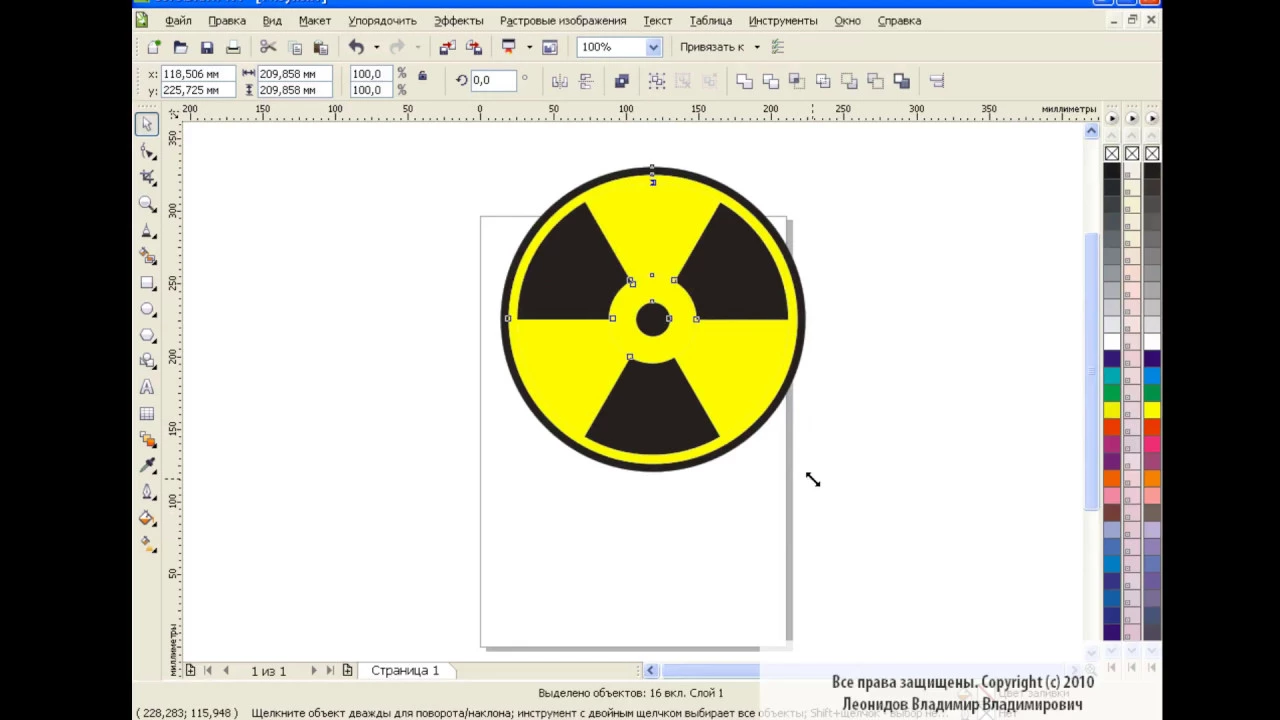Image resolution: width=1280 pixels, height=720 pixels.
Task: Click the Export icon
Action: (x=474, y=47)
